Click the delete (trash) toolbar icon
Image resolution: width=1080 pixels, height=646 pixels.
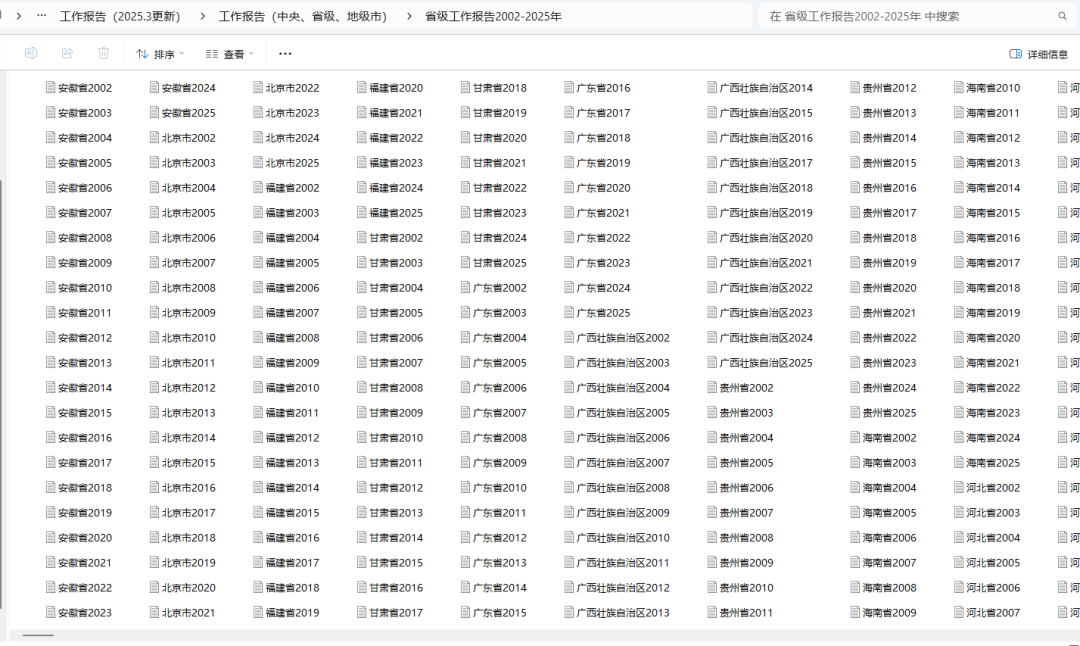tap(103, 53)
